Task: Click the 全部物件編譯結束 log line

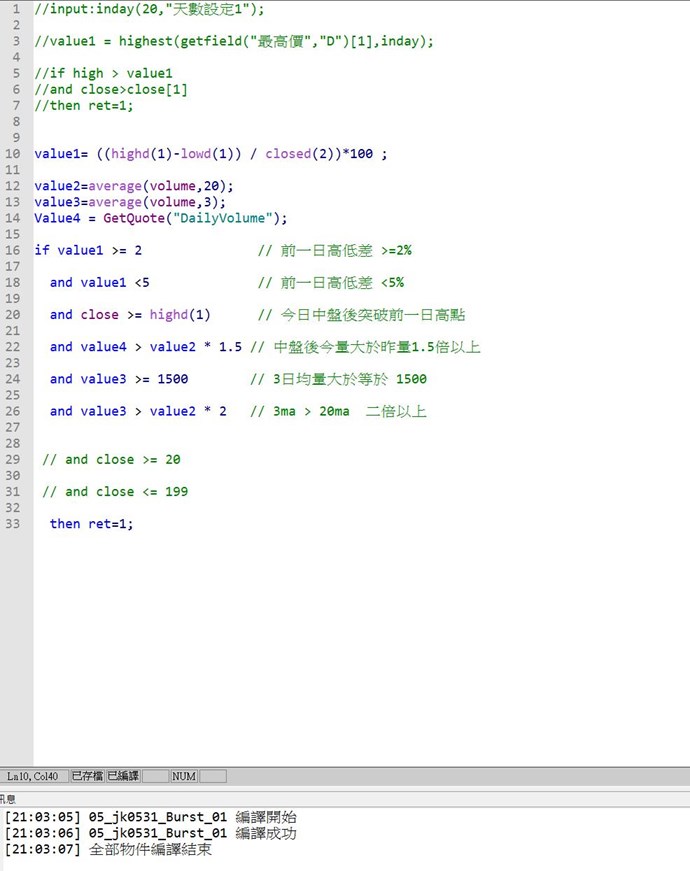Action: point(108,849)
